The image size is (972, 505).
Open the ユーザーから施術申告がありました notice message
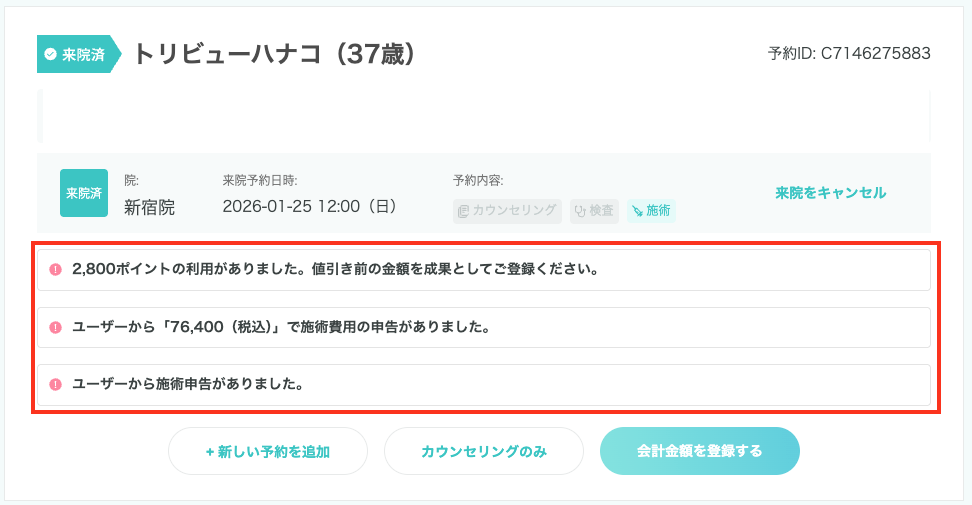point(188,384)
